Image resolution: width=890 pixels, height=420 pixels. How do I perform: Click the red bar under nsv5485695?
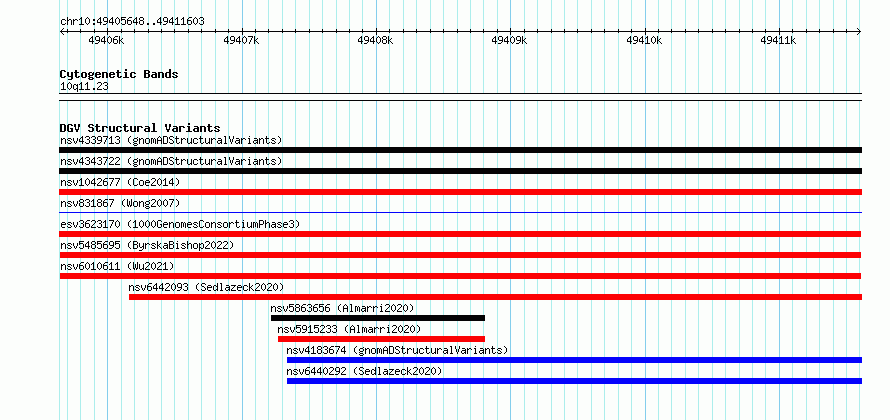click(x=460, y=255)
